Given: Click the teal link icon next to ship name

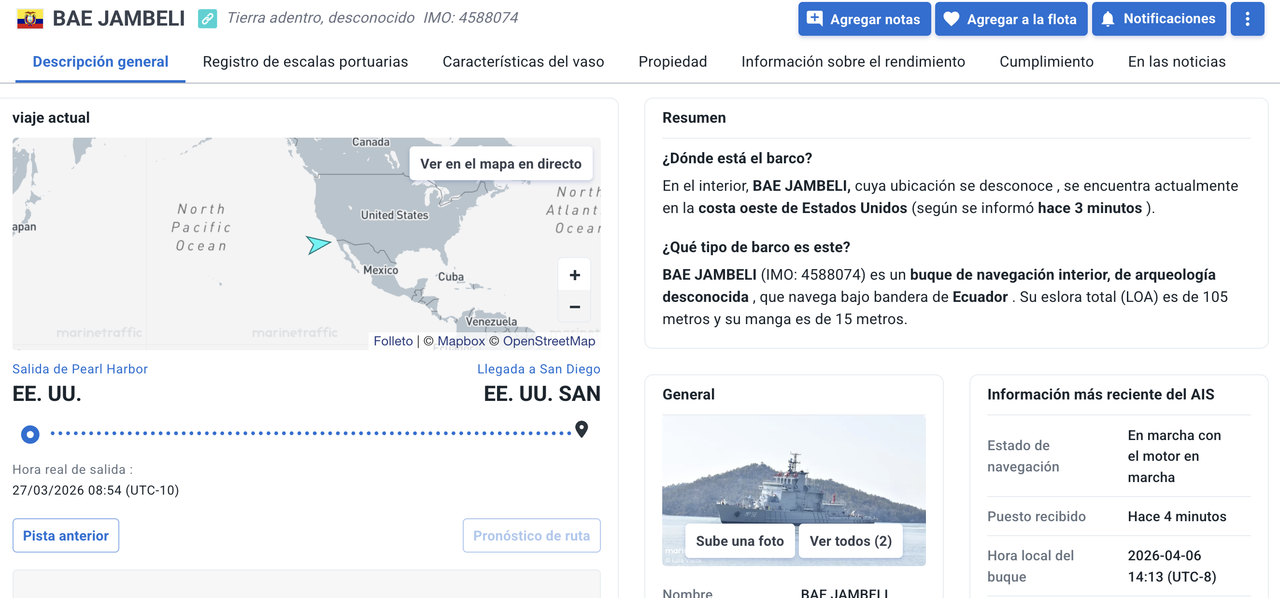Looking at the screenshot, I should pos(207,18).
